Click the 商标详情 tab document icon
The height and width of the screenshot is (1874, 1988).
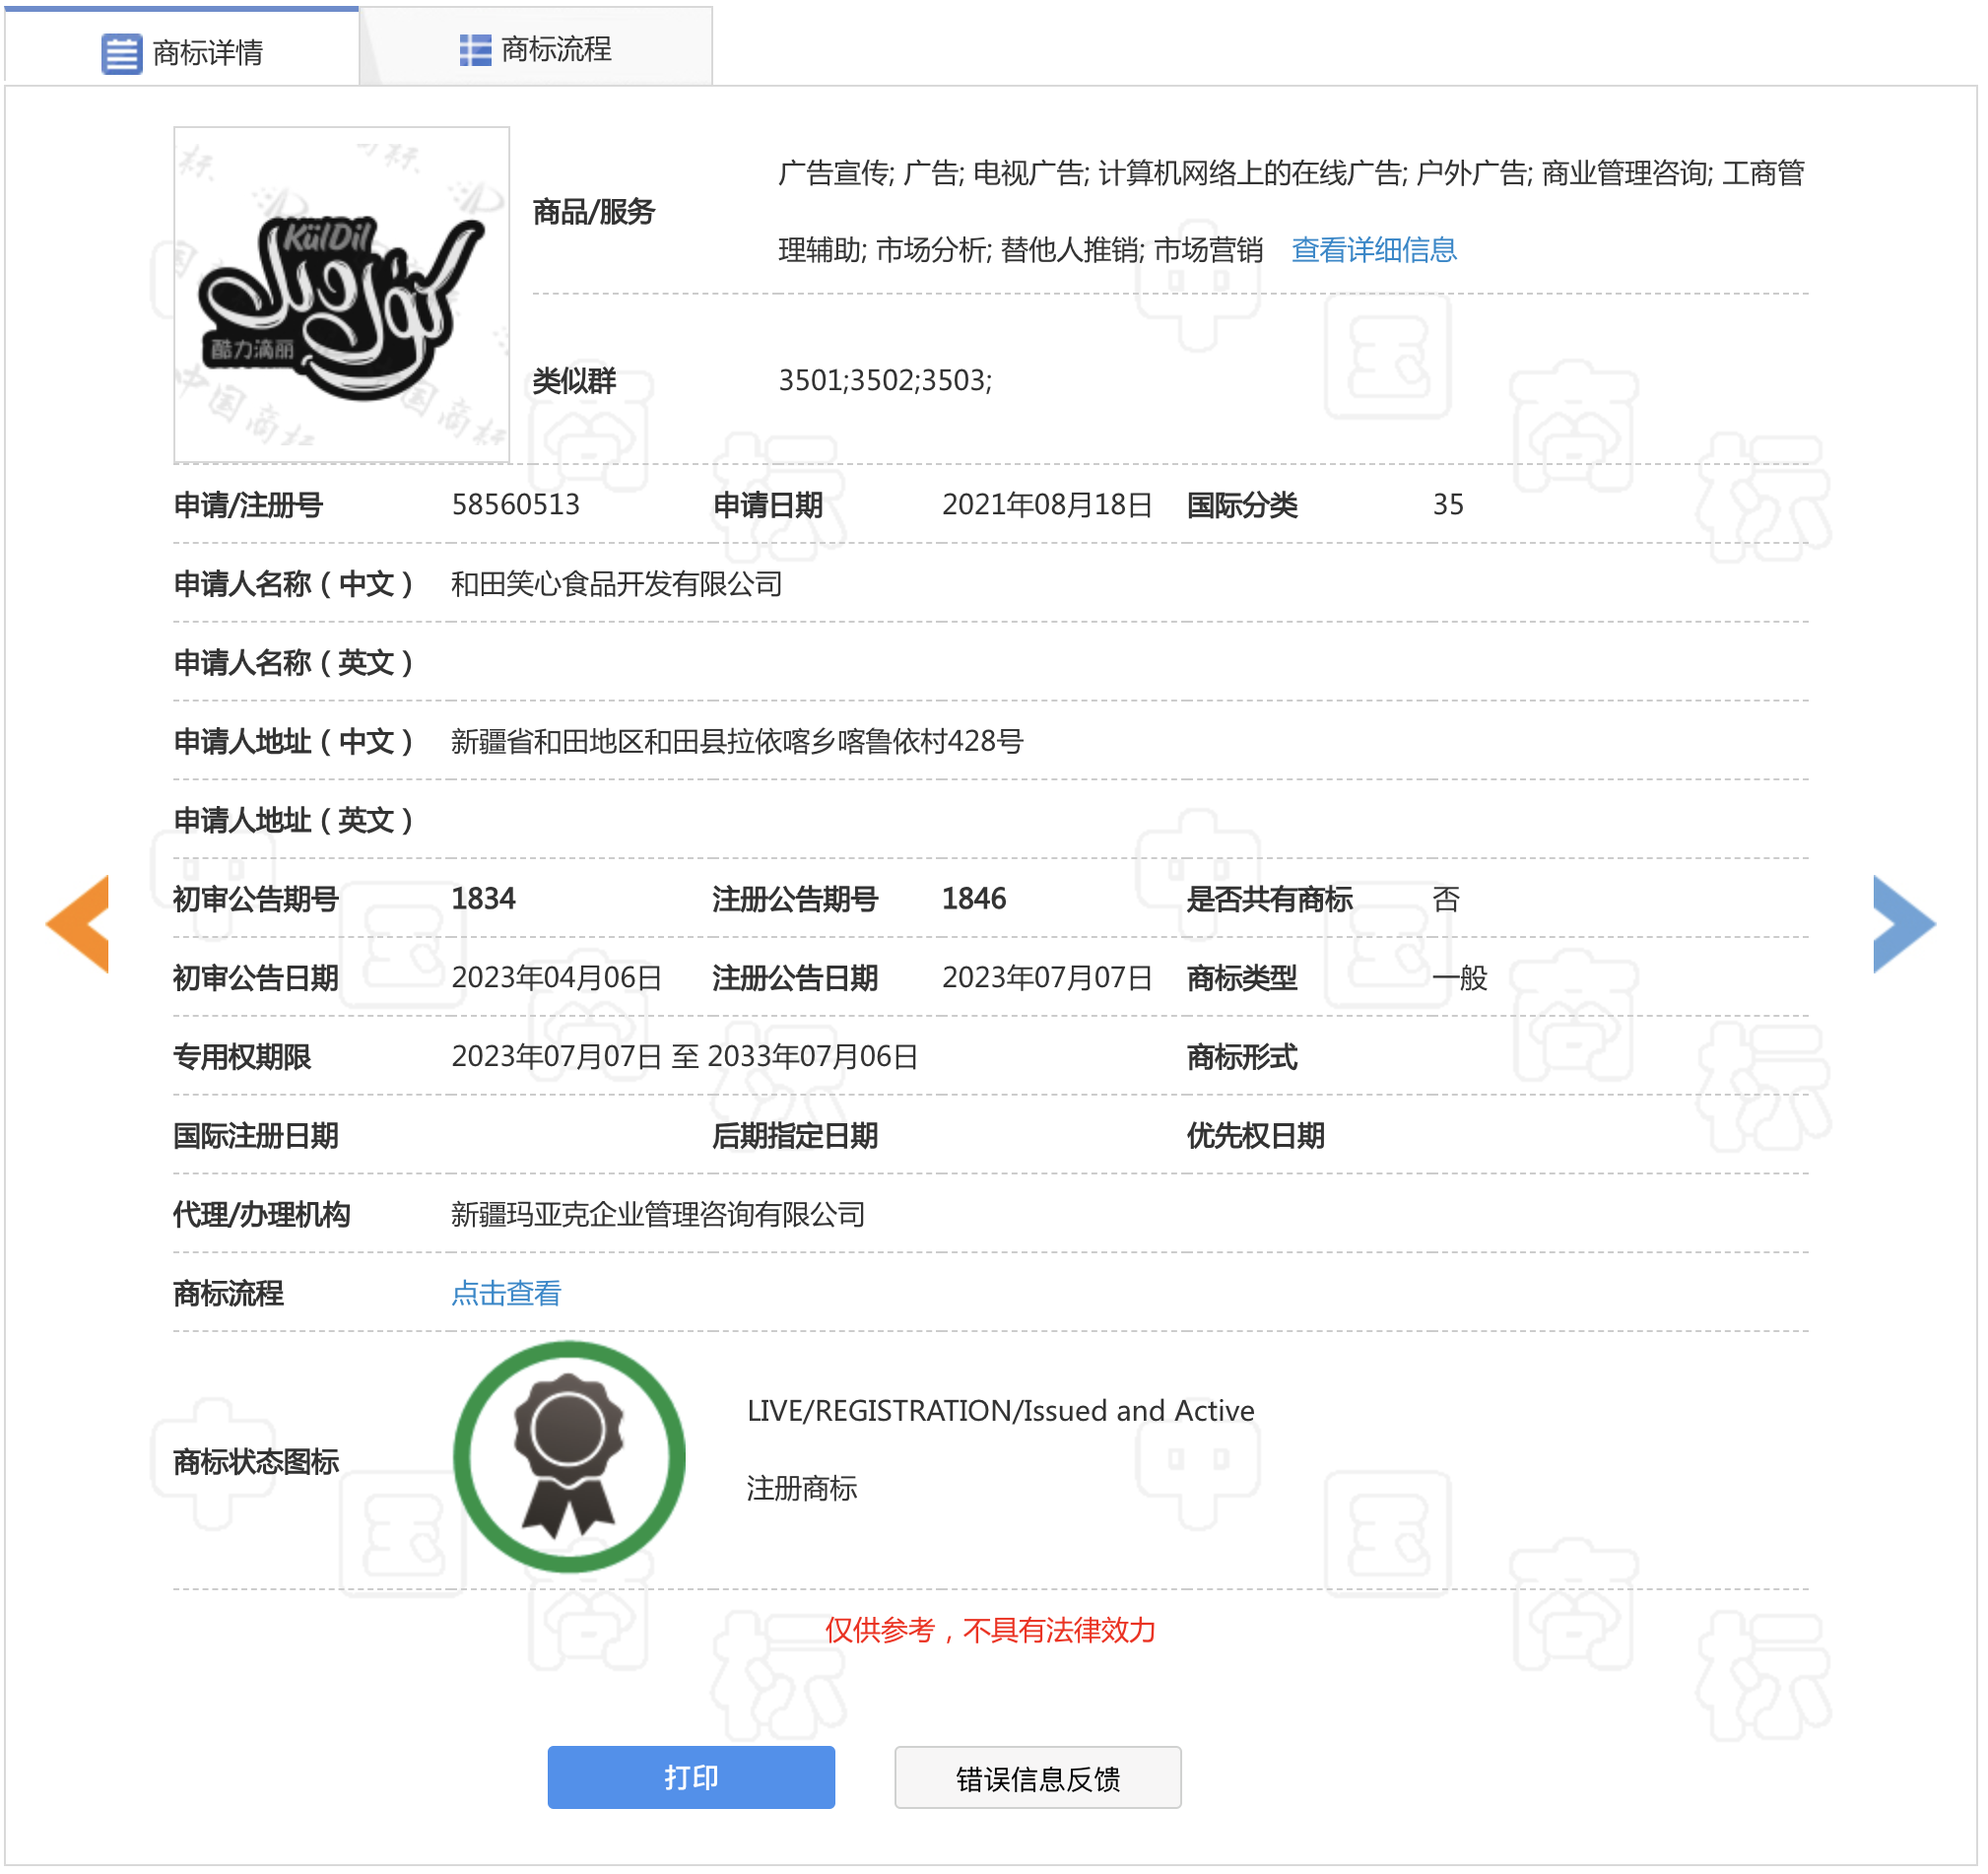pyautogui.click(x=122, y=53)
